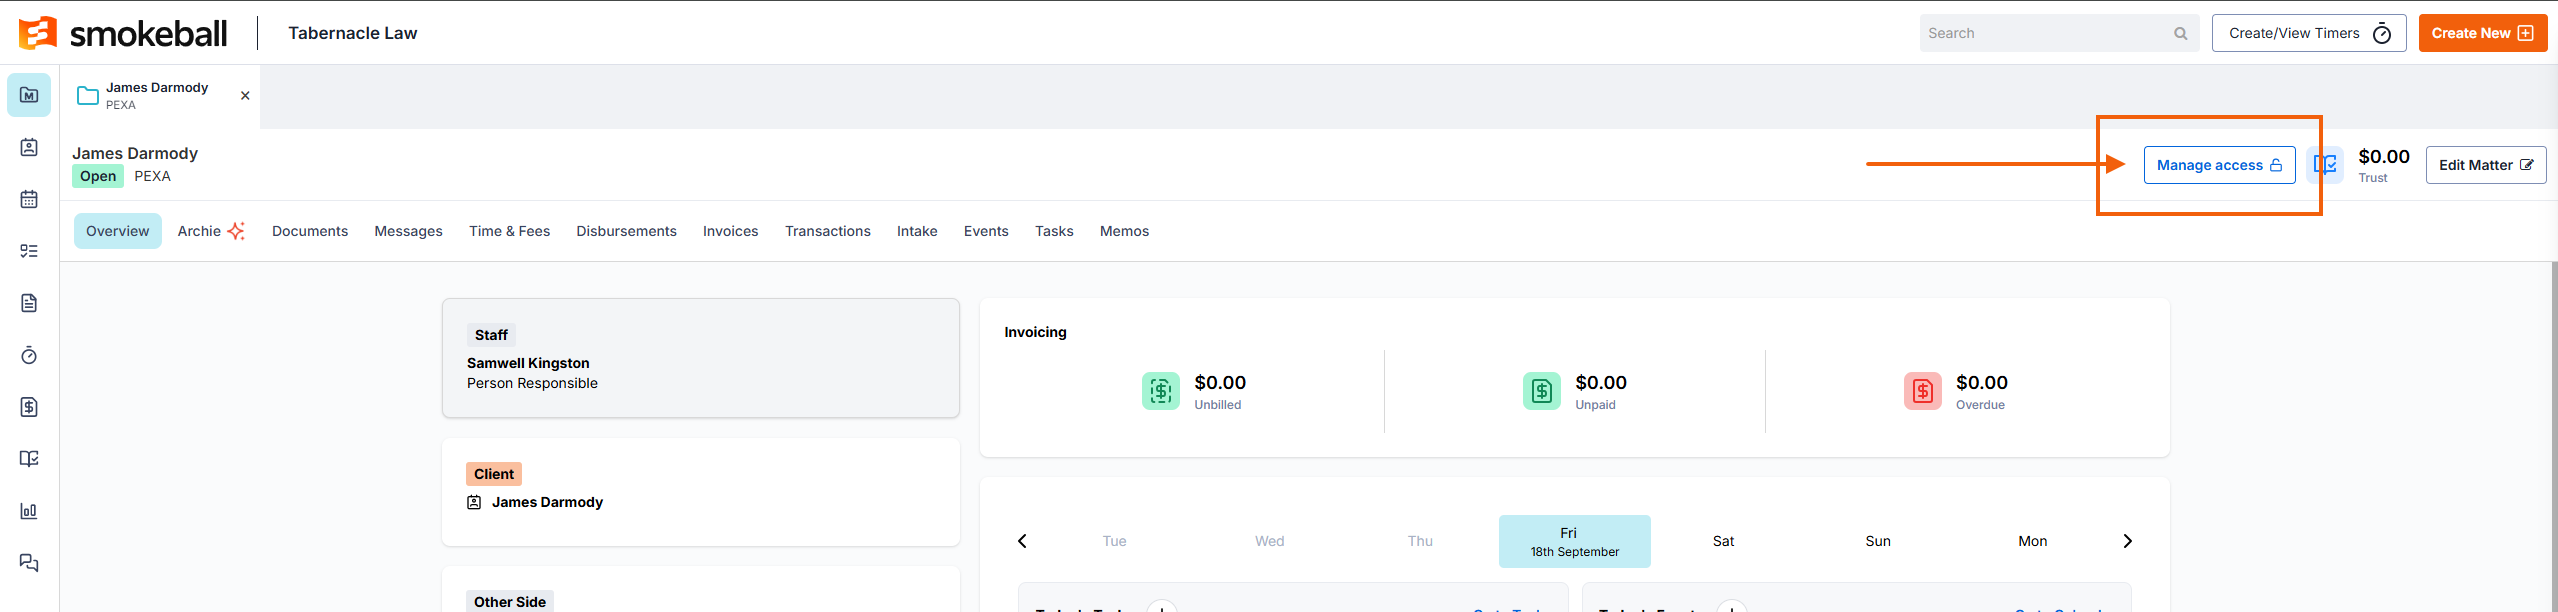Click the green Unpaid dollar icon
Image resolution: width=2558 pixels, height=612 pixels.
pyautogui.click(x=1541, y=391)
